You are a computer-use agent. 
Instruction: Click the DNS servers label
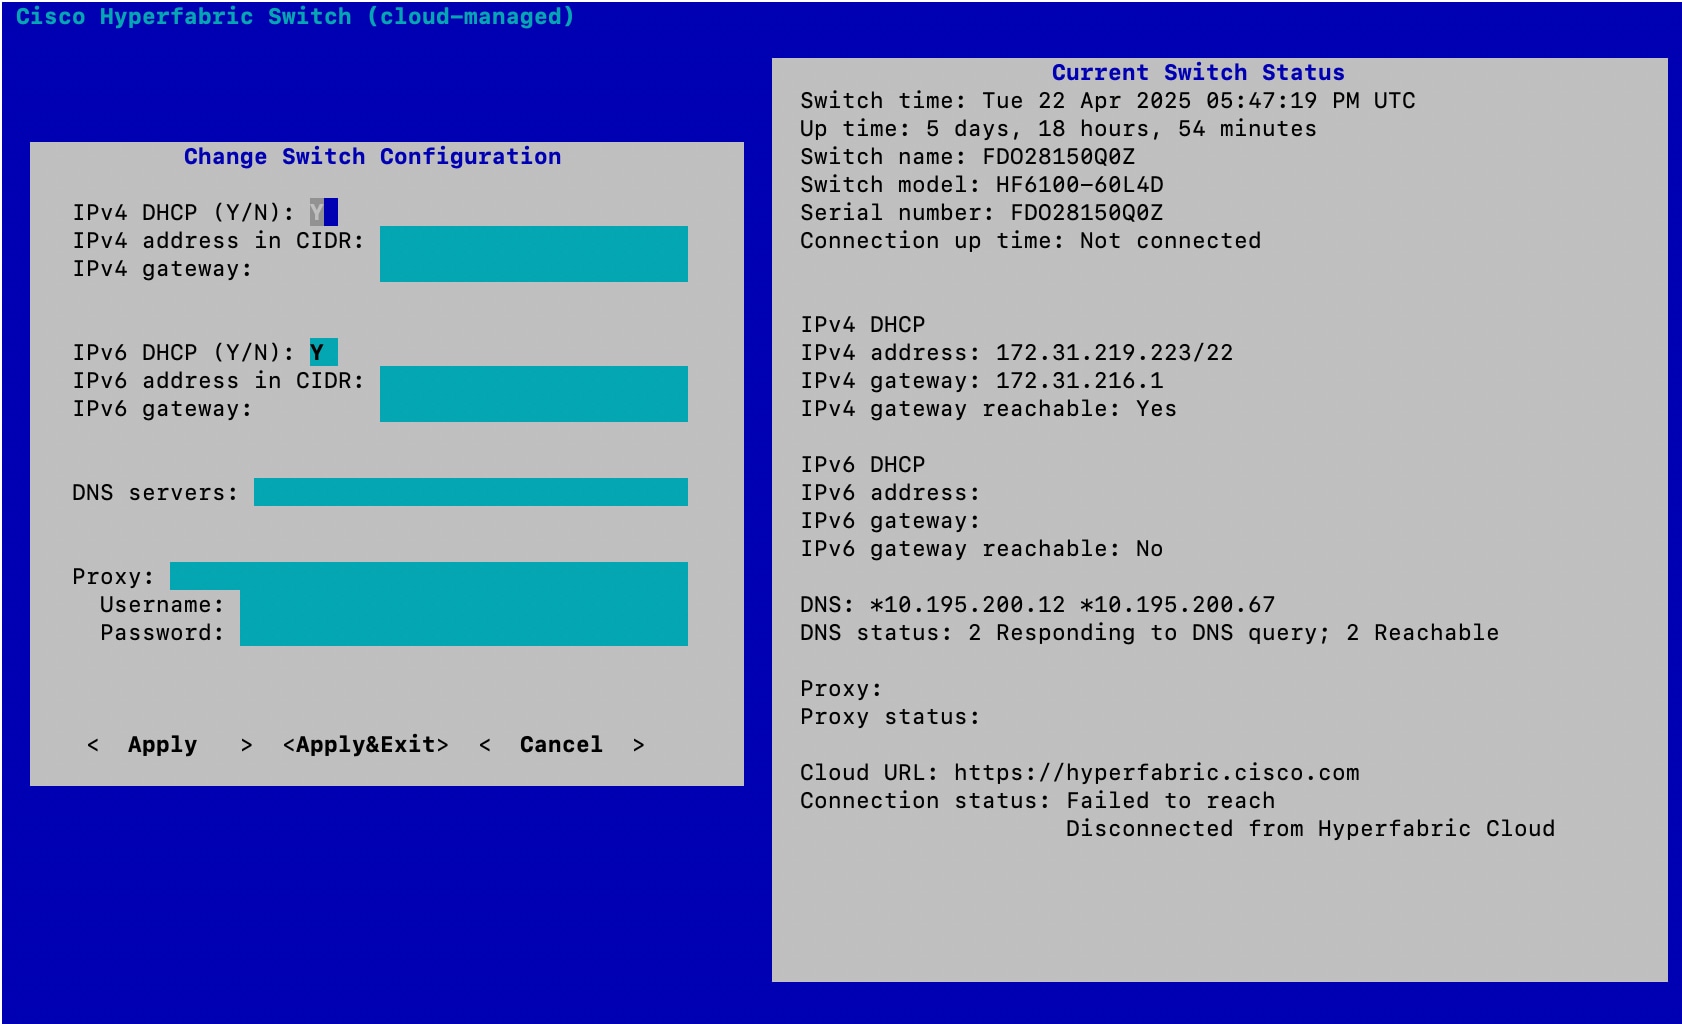coord(155,493)
